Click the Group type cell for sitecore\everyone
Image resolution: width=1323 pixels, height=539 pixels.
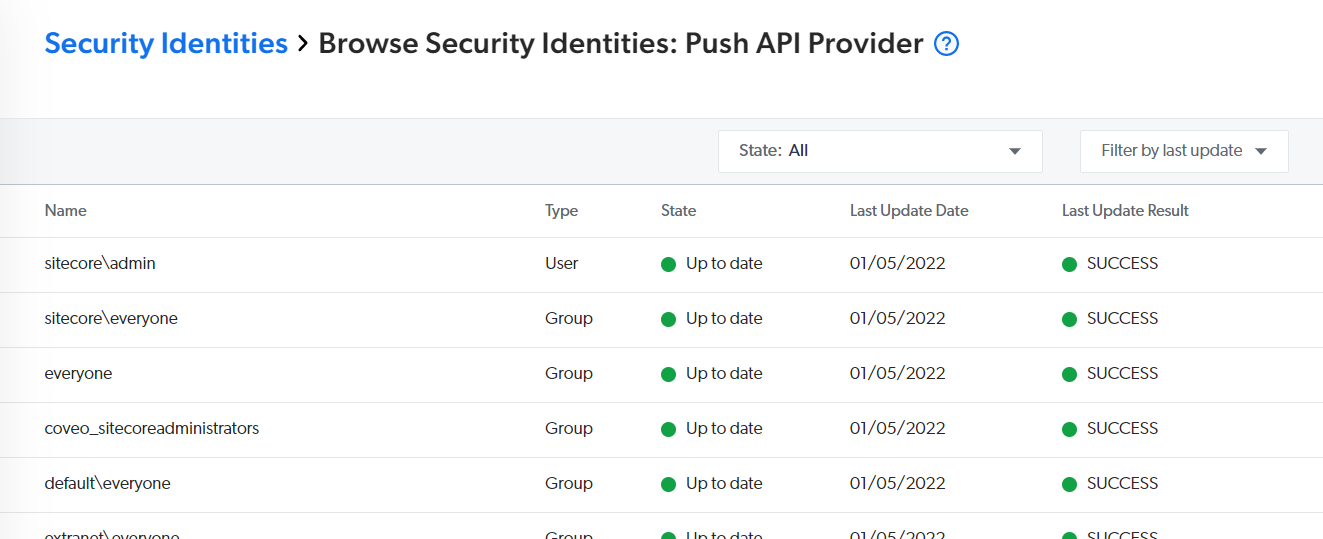coord(569,319)
